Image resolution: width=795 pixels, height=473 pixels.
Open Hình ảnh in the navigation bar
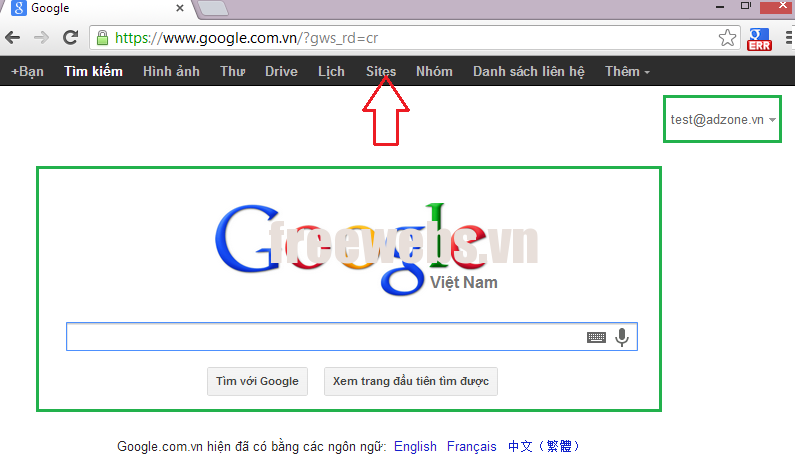[x=171, y=71]
